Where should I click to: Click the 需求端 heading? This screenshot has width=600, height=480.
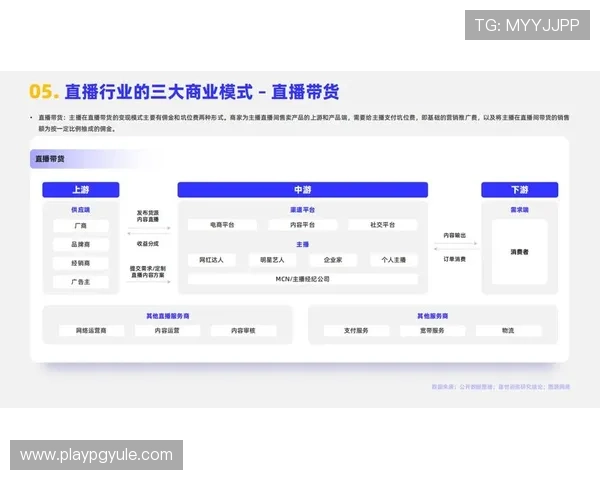519,210
